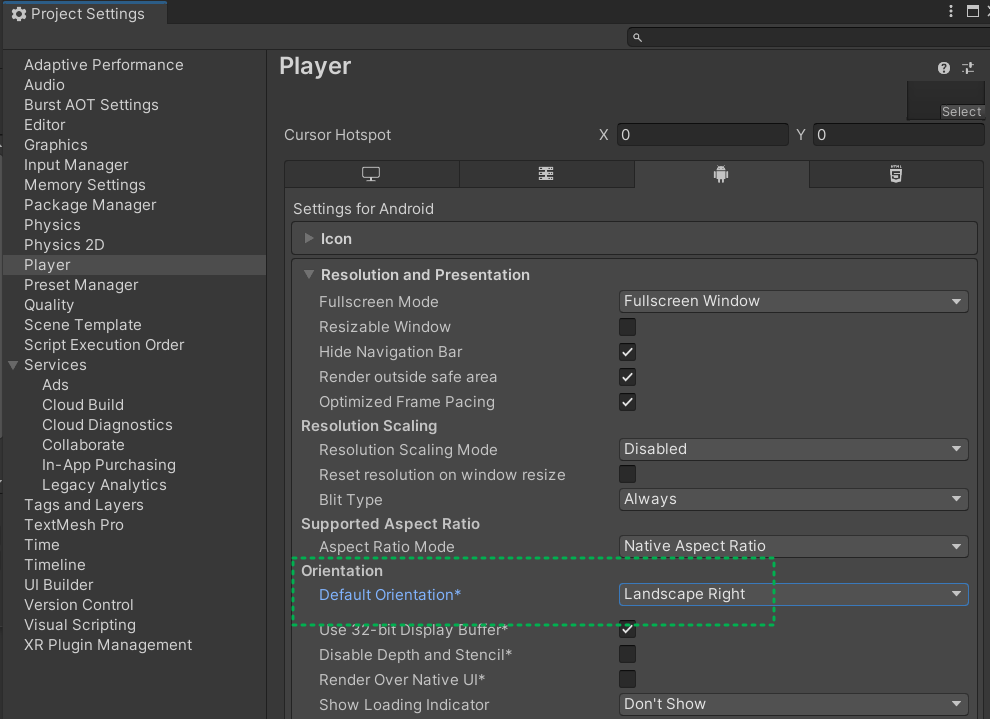Open the Resolution Scaling Mode dropdown

[x=794, y=449]
